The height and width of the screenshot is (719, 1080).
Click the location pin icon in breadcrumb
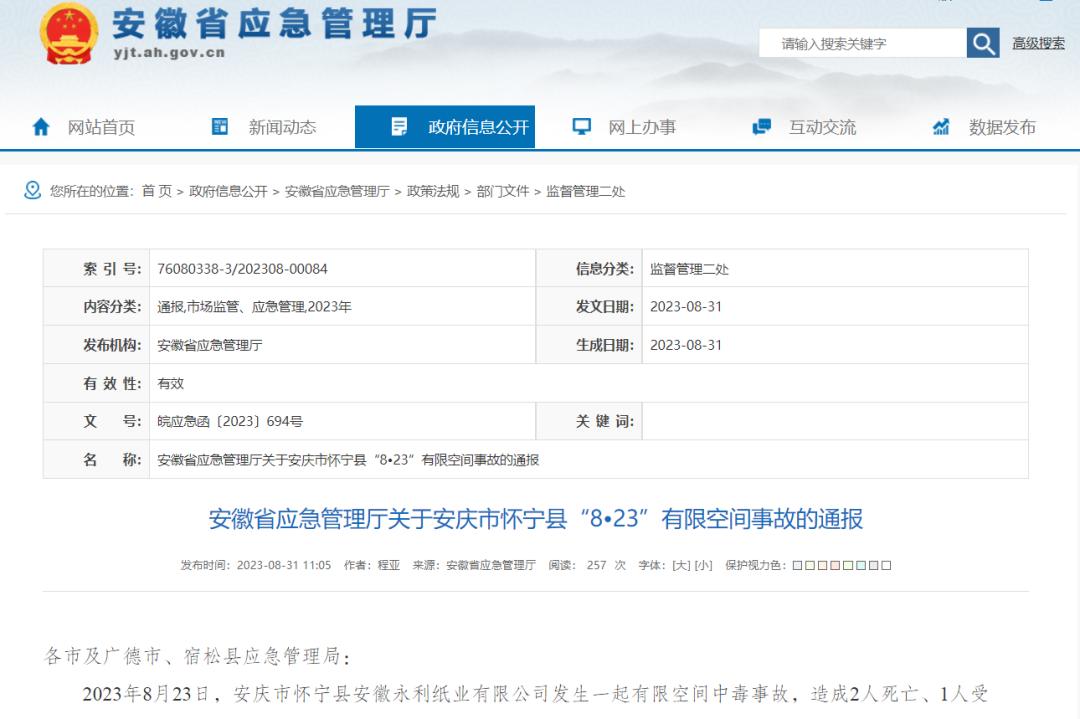(33, 191)
